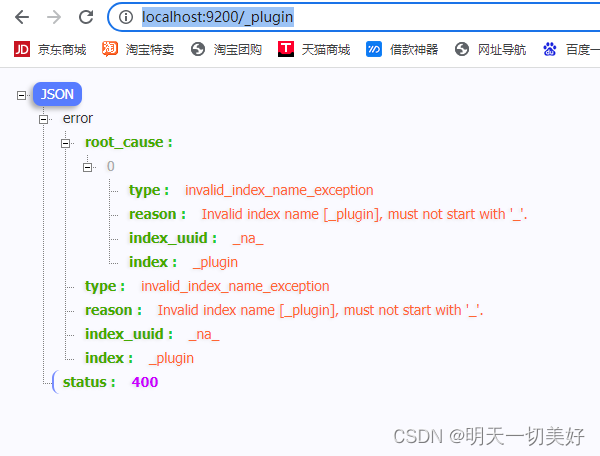Image resolution: width=600 pixels, height=456 pixels.
Task: View site information icon in address bar
Action: 126,17
